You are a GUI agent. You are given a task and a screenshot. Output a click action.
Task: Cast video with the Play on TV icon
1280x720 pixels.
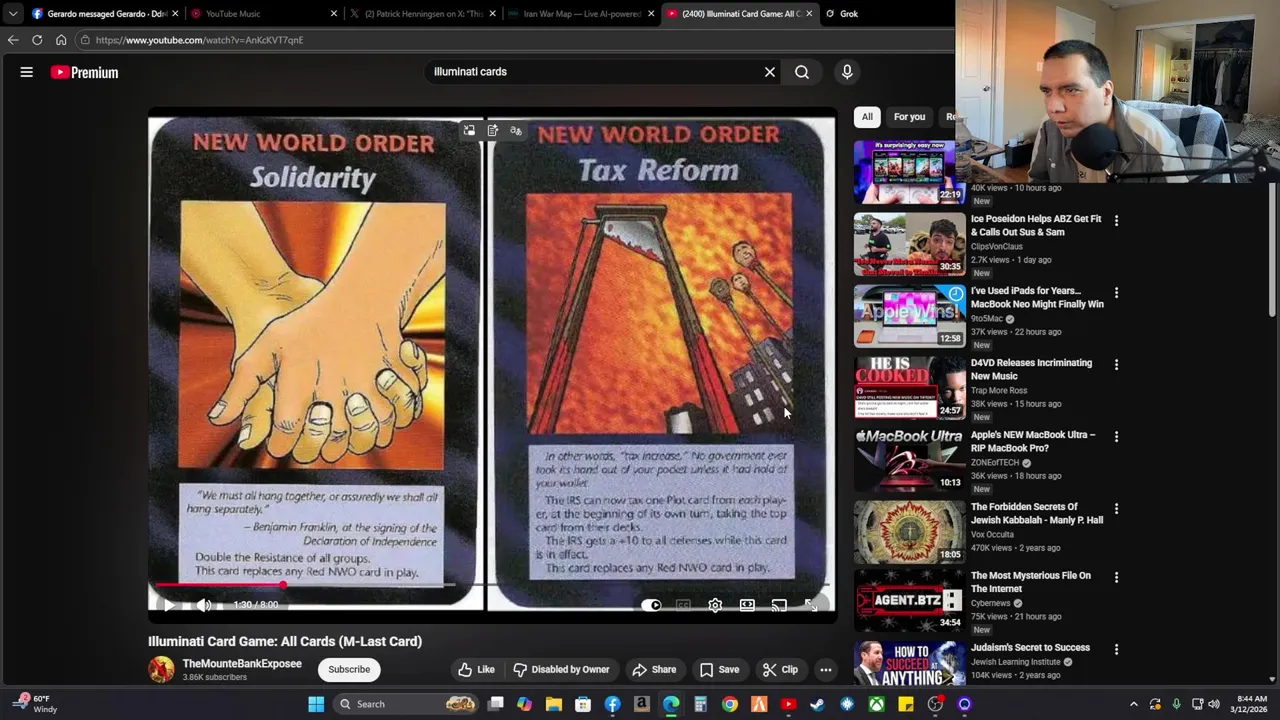tap(779, 605)
